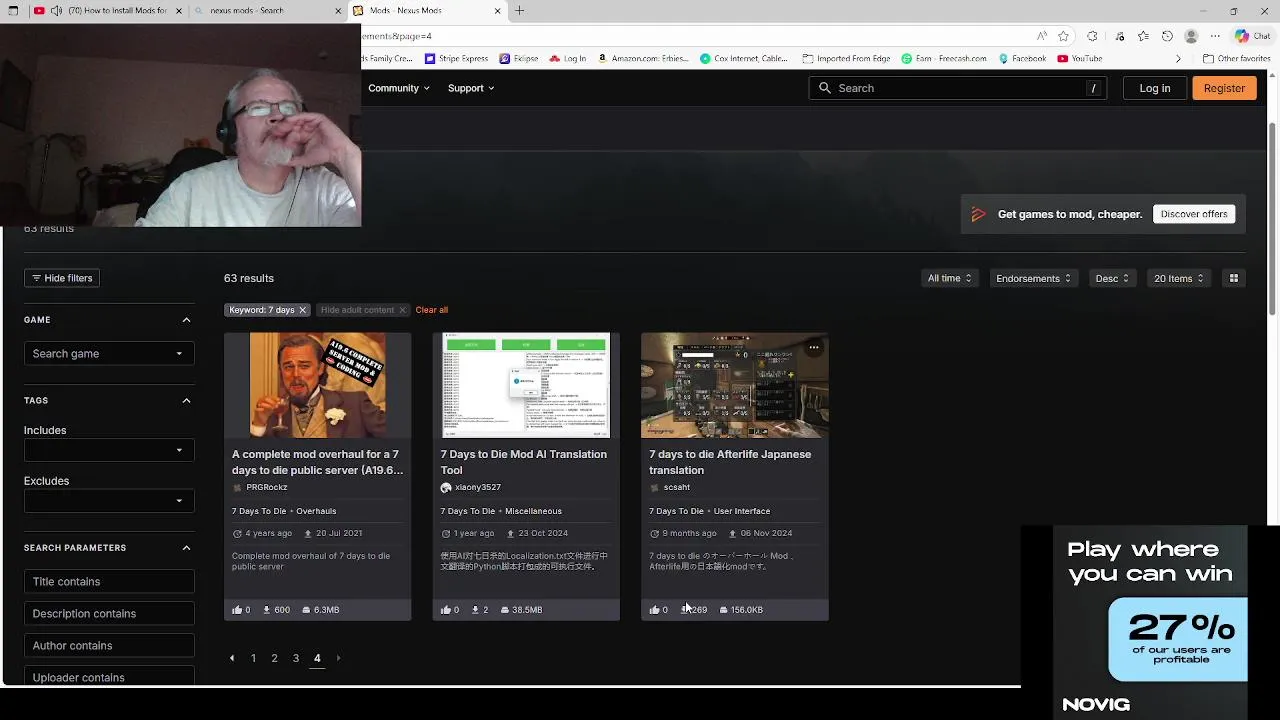Open the 'All time' time range dropdown
1280x720 pixels.
point(949,278)
